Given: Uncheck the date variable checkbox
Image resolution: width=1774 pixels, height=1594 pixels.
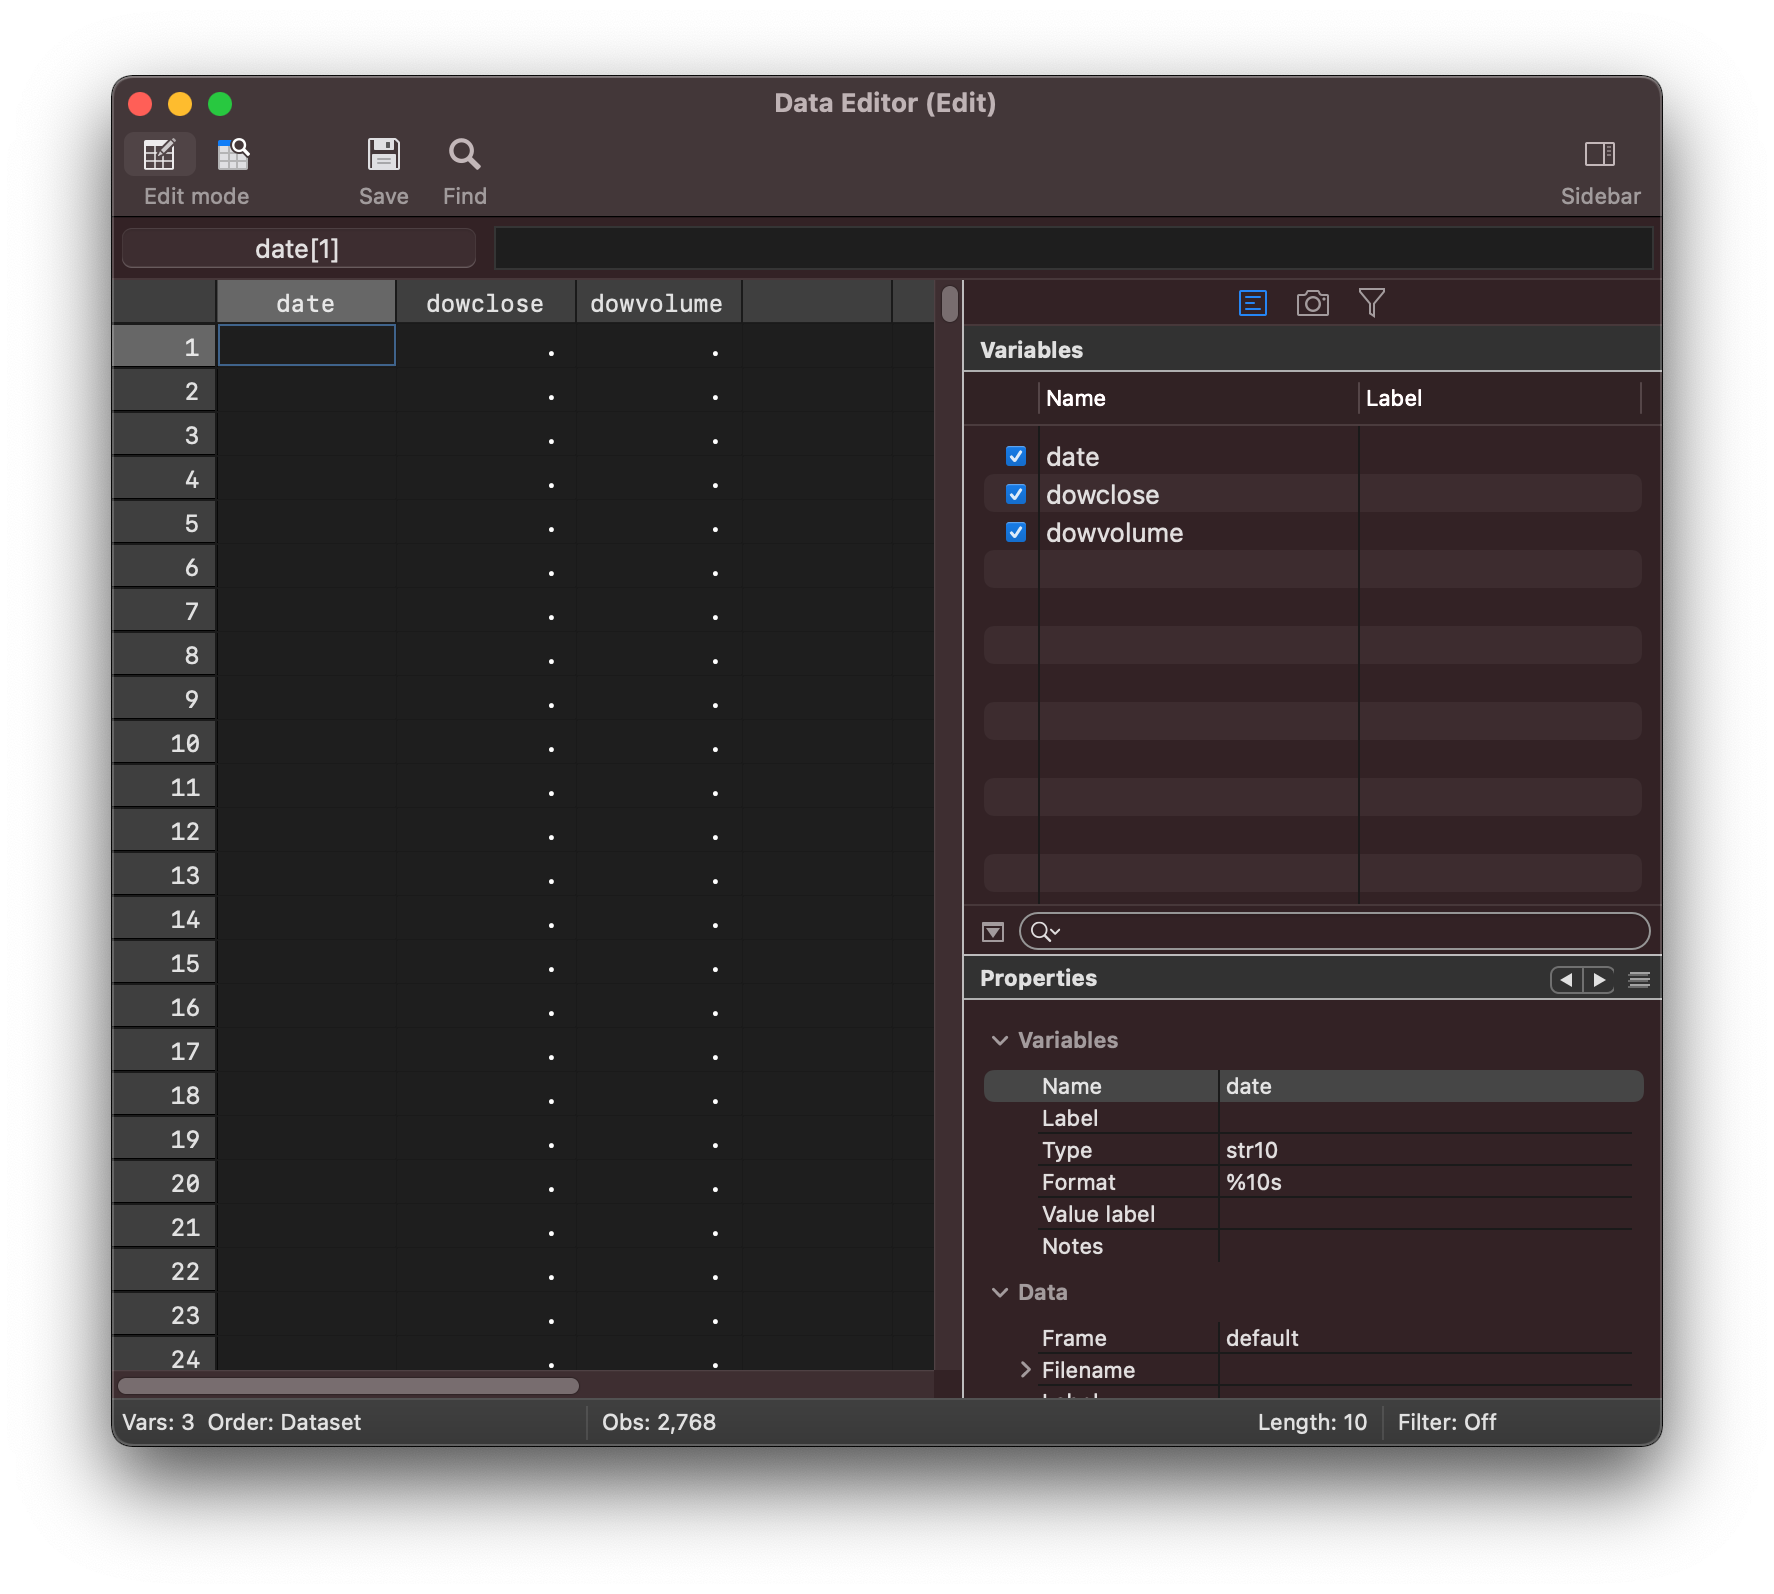Looking at the screenshot, I should pyautogui.click(x=1016, y=456).
